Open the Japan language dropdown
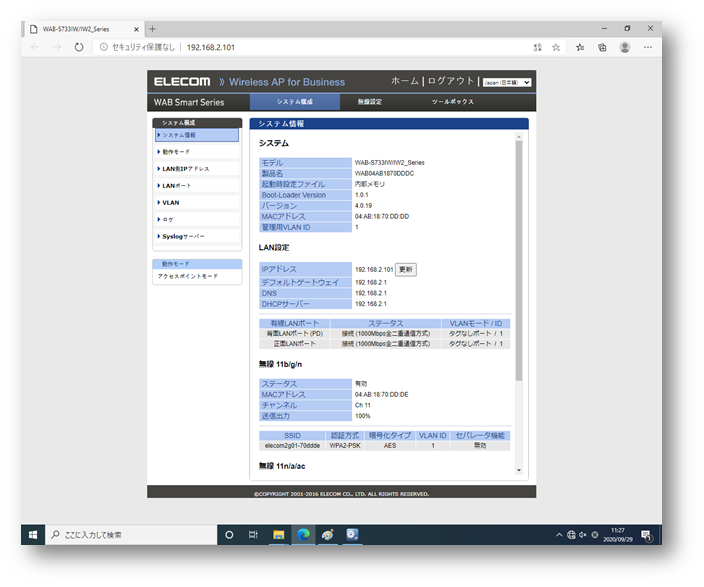 507,82
